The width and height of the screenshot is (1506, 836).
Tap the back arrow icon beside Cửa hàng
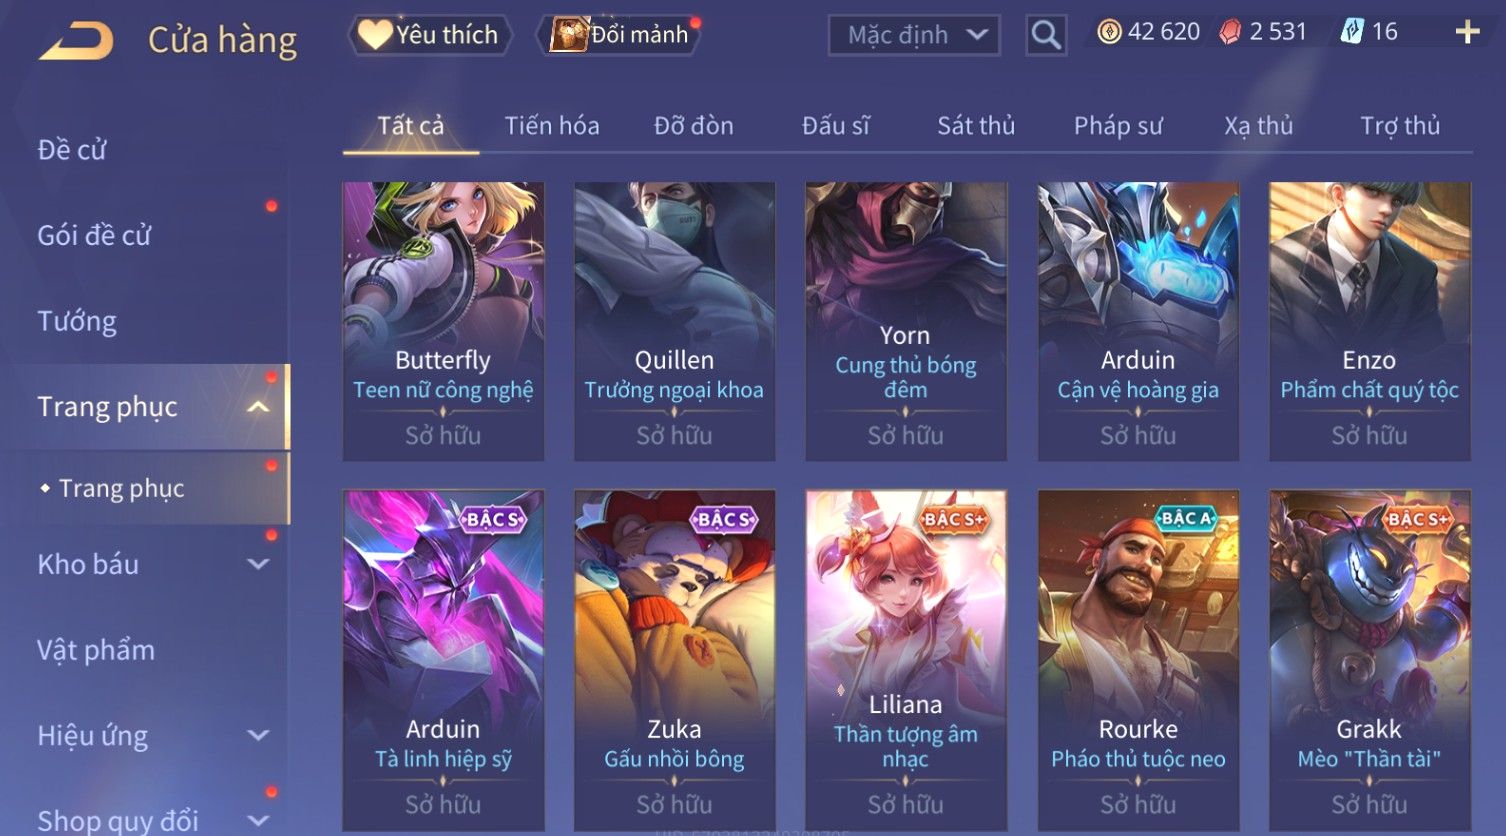[x=76, y=41]
